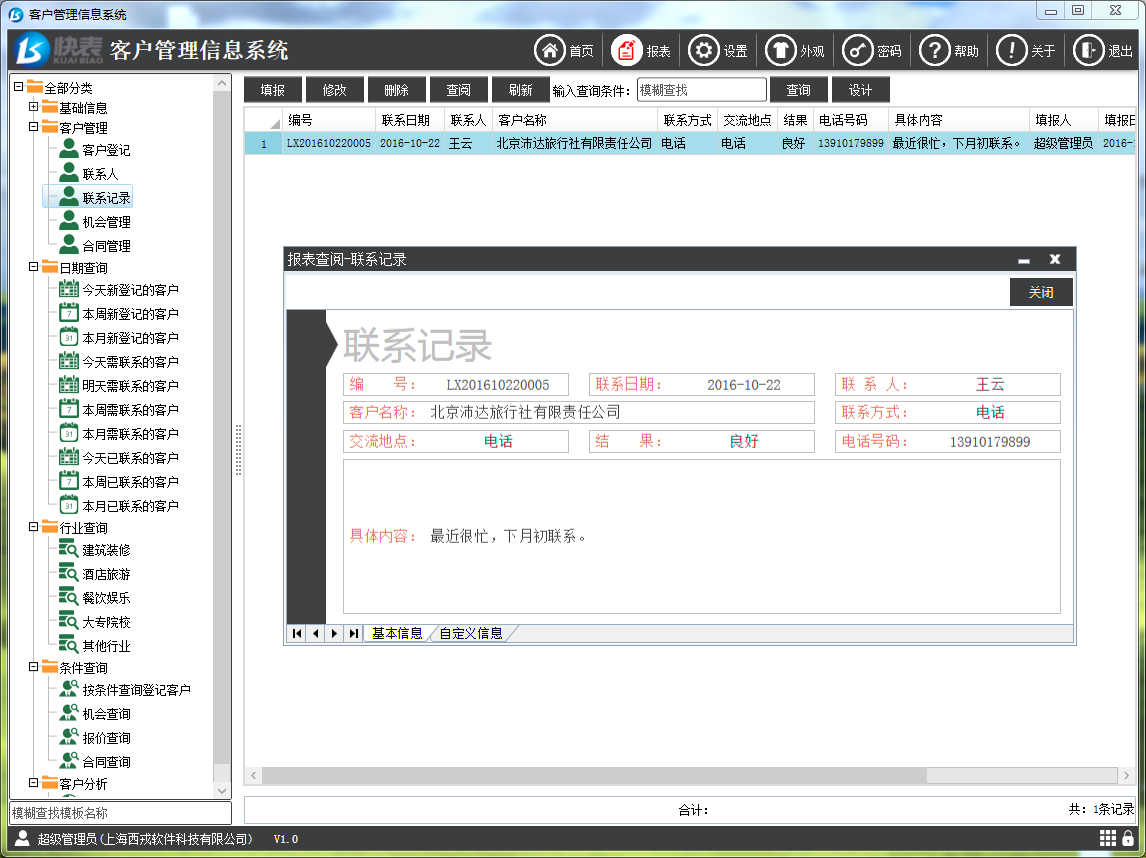Open 本周已联系的客户 query
Viewport: 1146px width, 858px height.
coord(130,482)
